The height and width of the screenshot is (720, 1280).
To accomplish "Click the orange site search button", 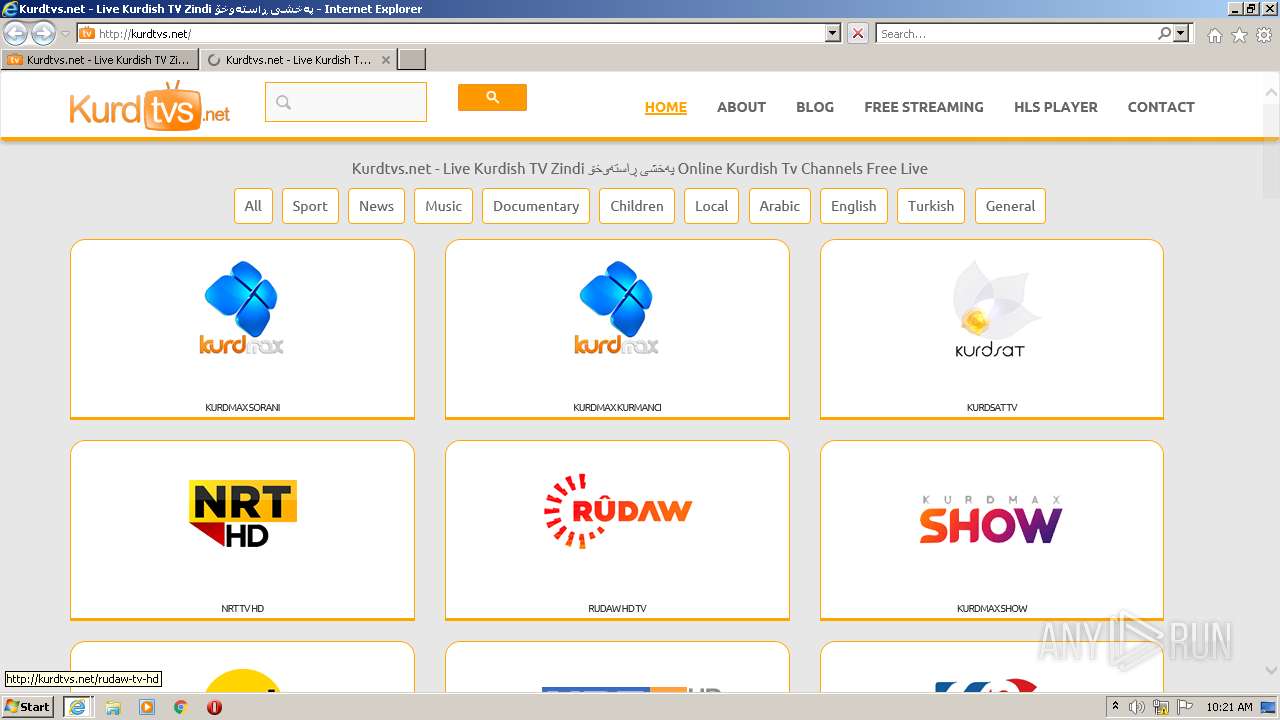I will 492,97.
